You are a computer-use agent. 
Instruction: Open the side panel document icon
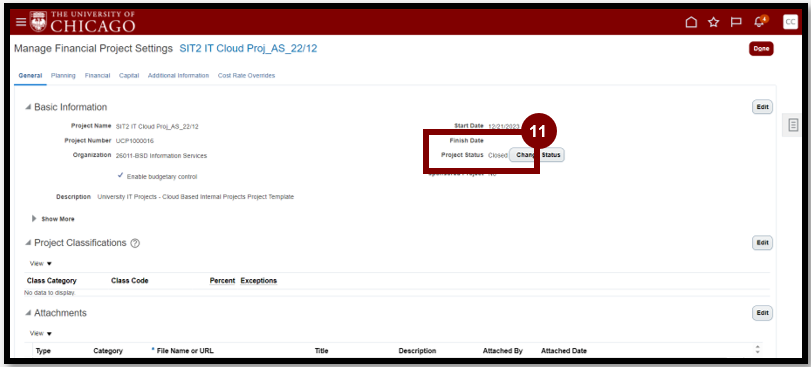point(793,125)
